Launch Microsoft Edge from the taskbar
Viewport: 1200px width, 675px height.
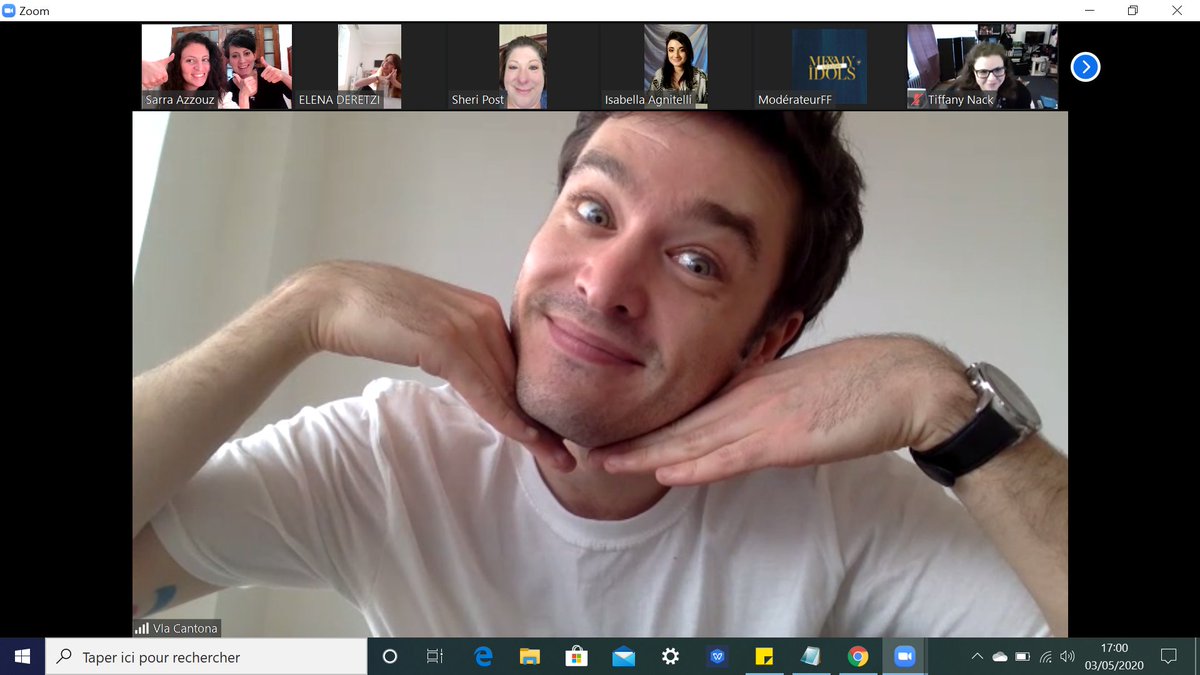[x=484, y=657]
